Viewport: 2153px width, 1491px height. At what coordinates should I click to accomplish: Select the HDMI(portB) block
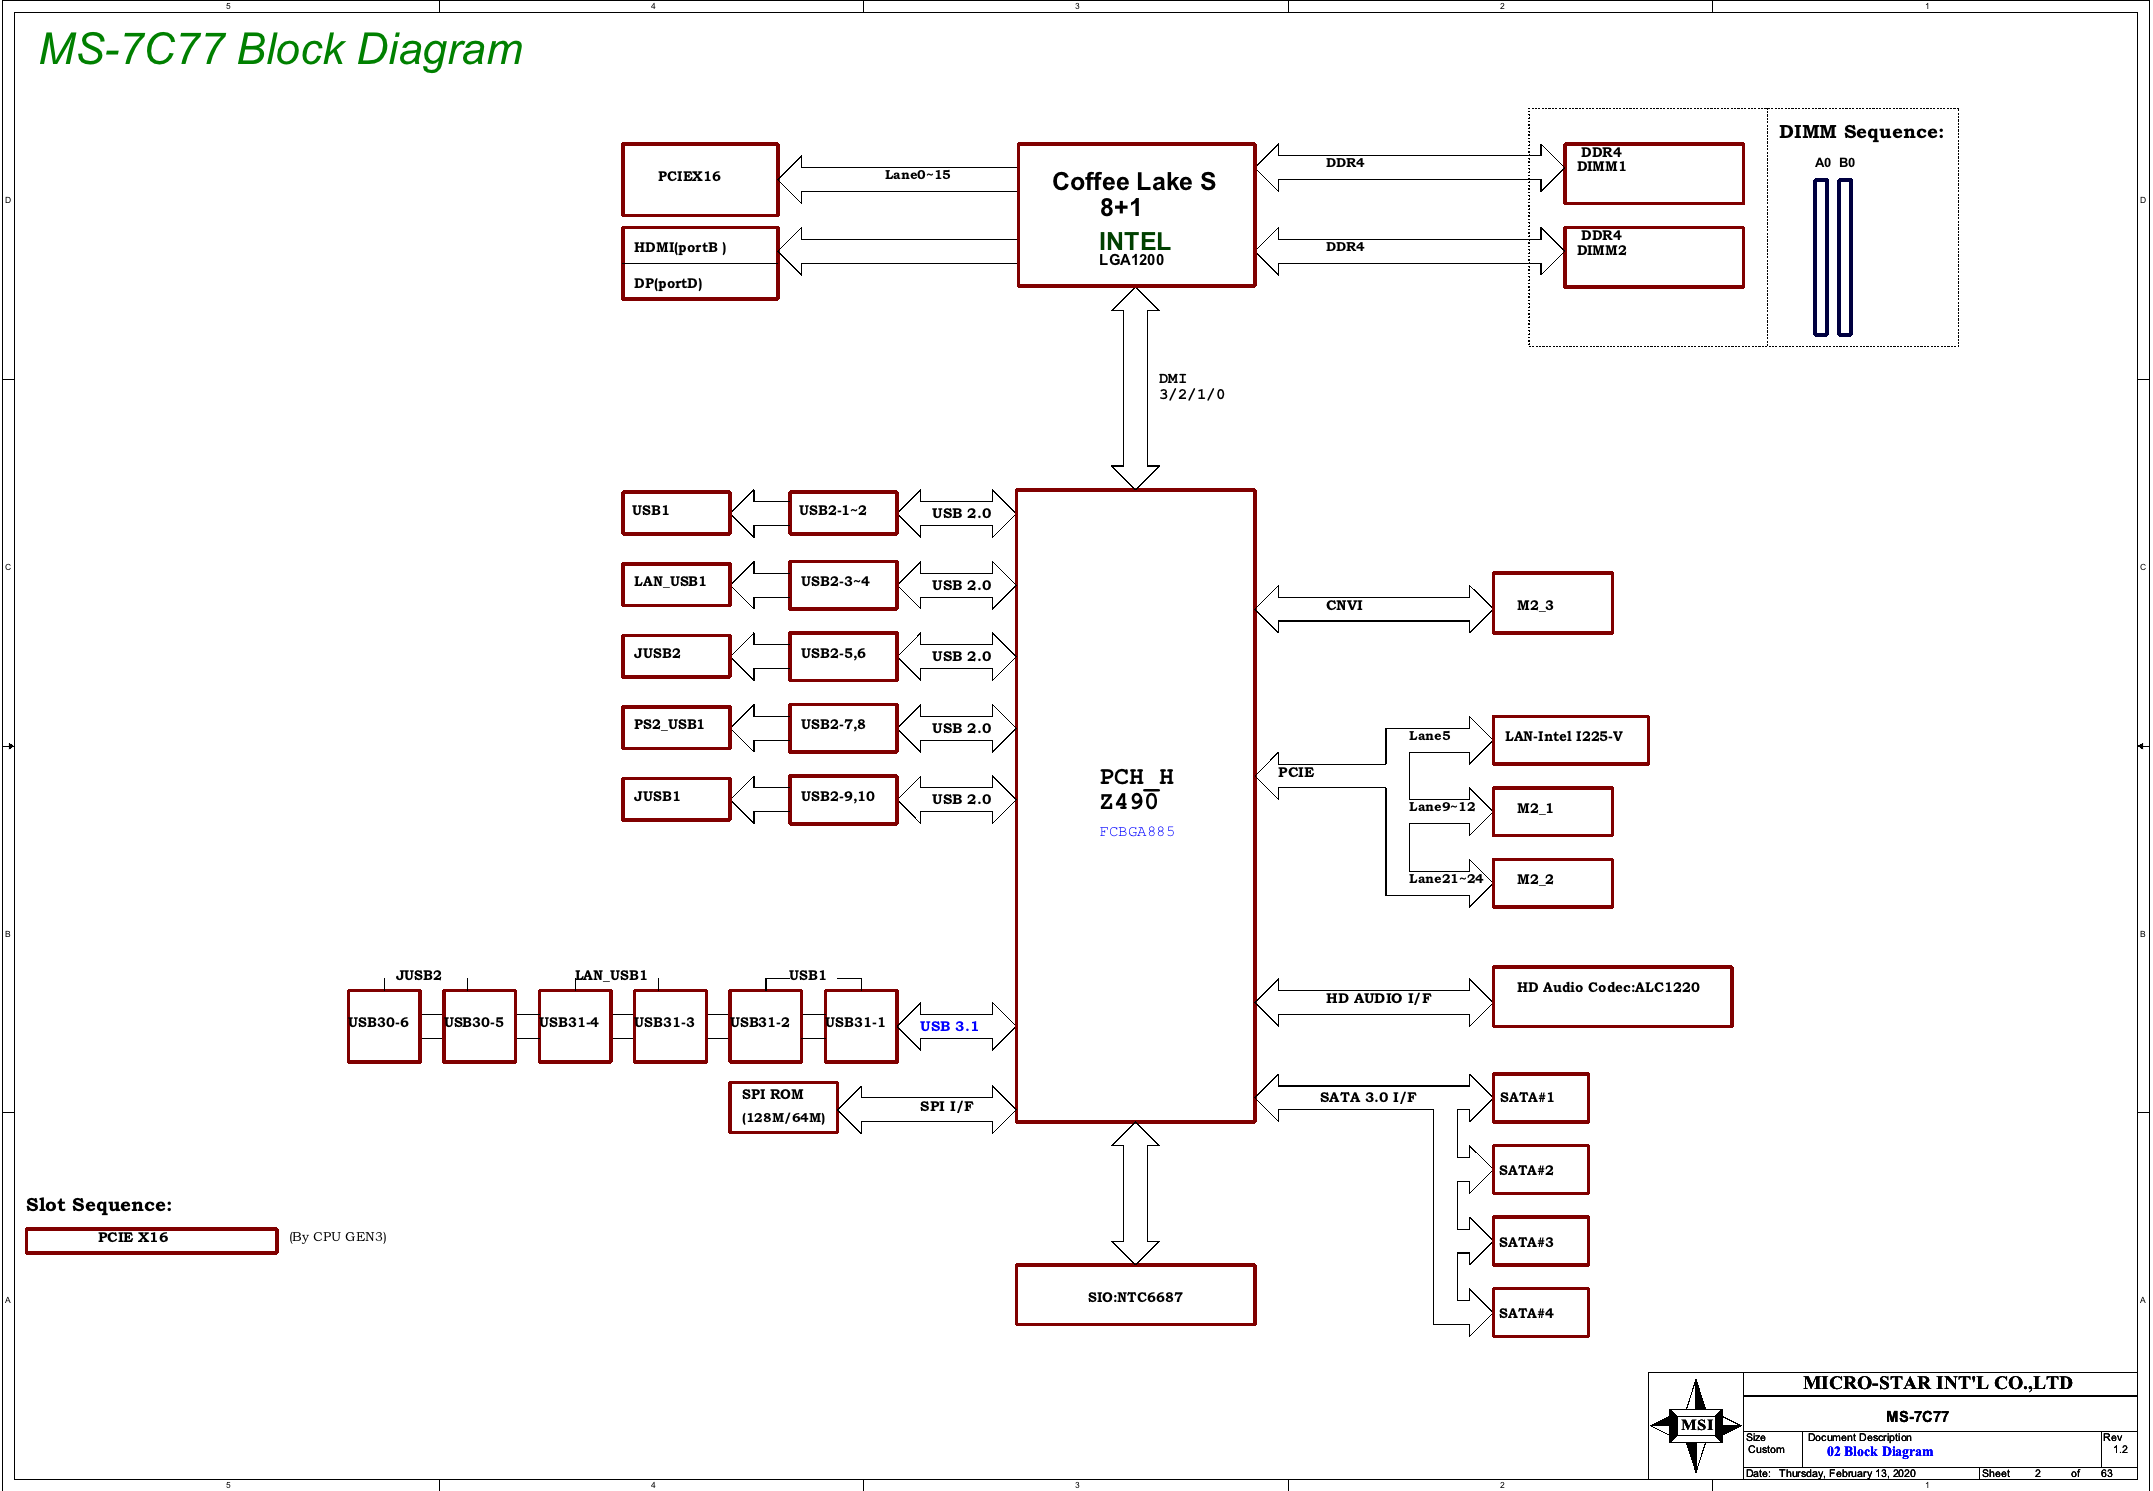pos(700,246)
